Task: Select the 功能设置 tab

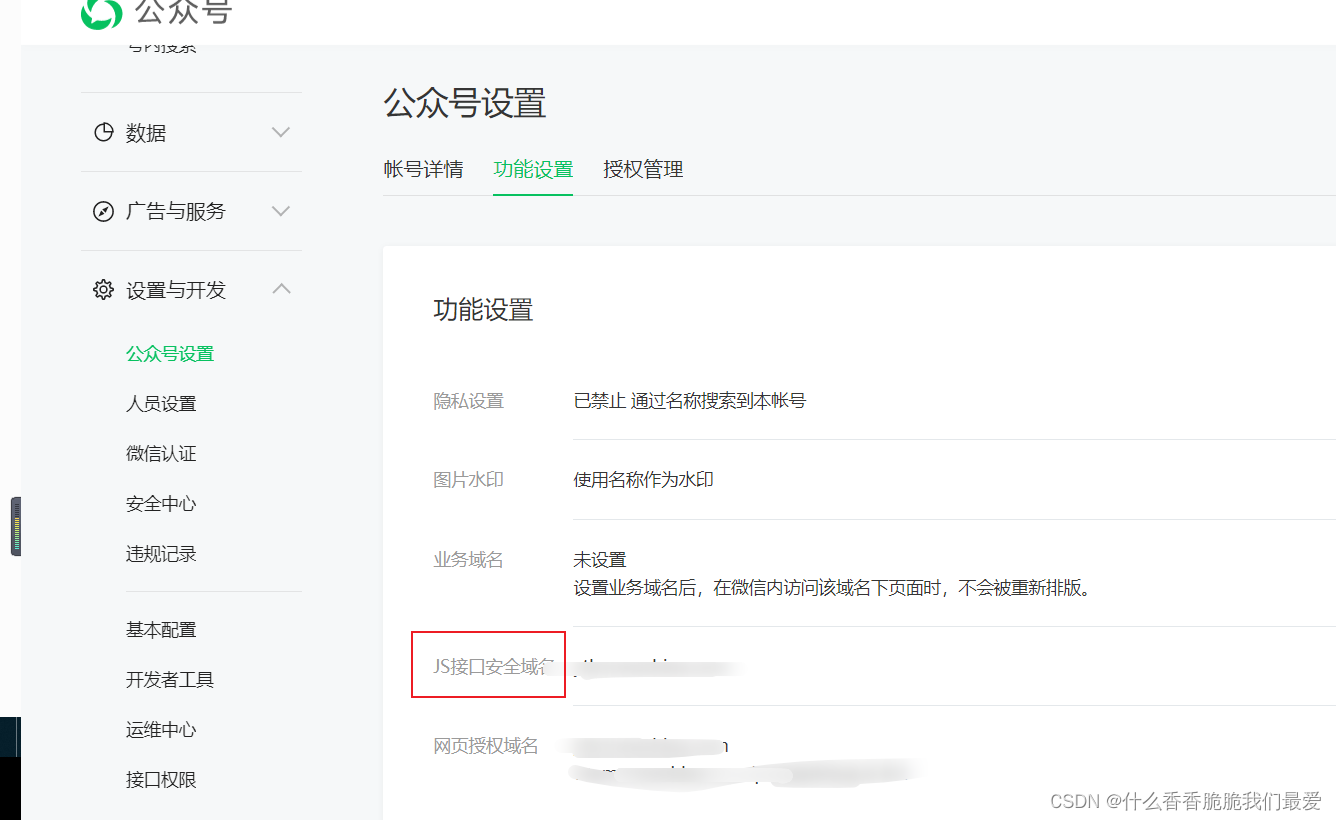Action: click(533, 169)
